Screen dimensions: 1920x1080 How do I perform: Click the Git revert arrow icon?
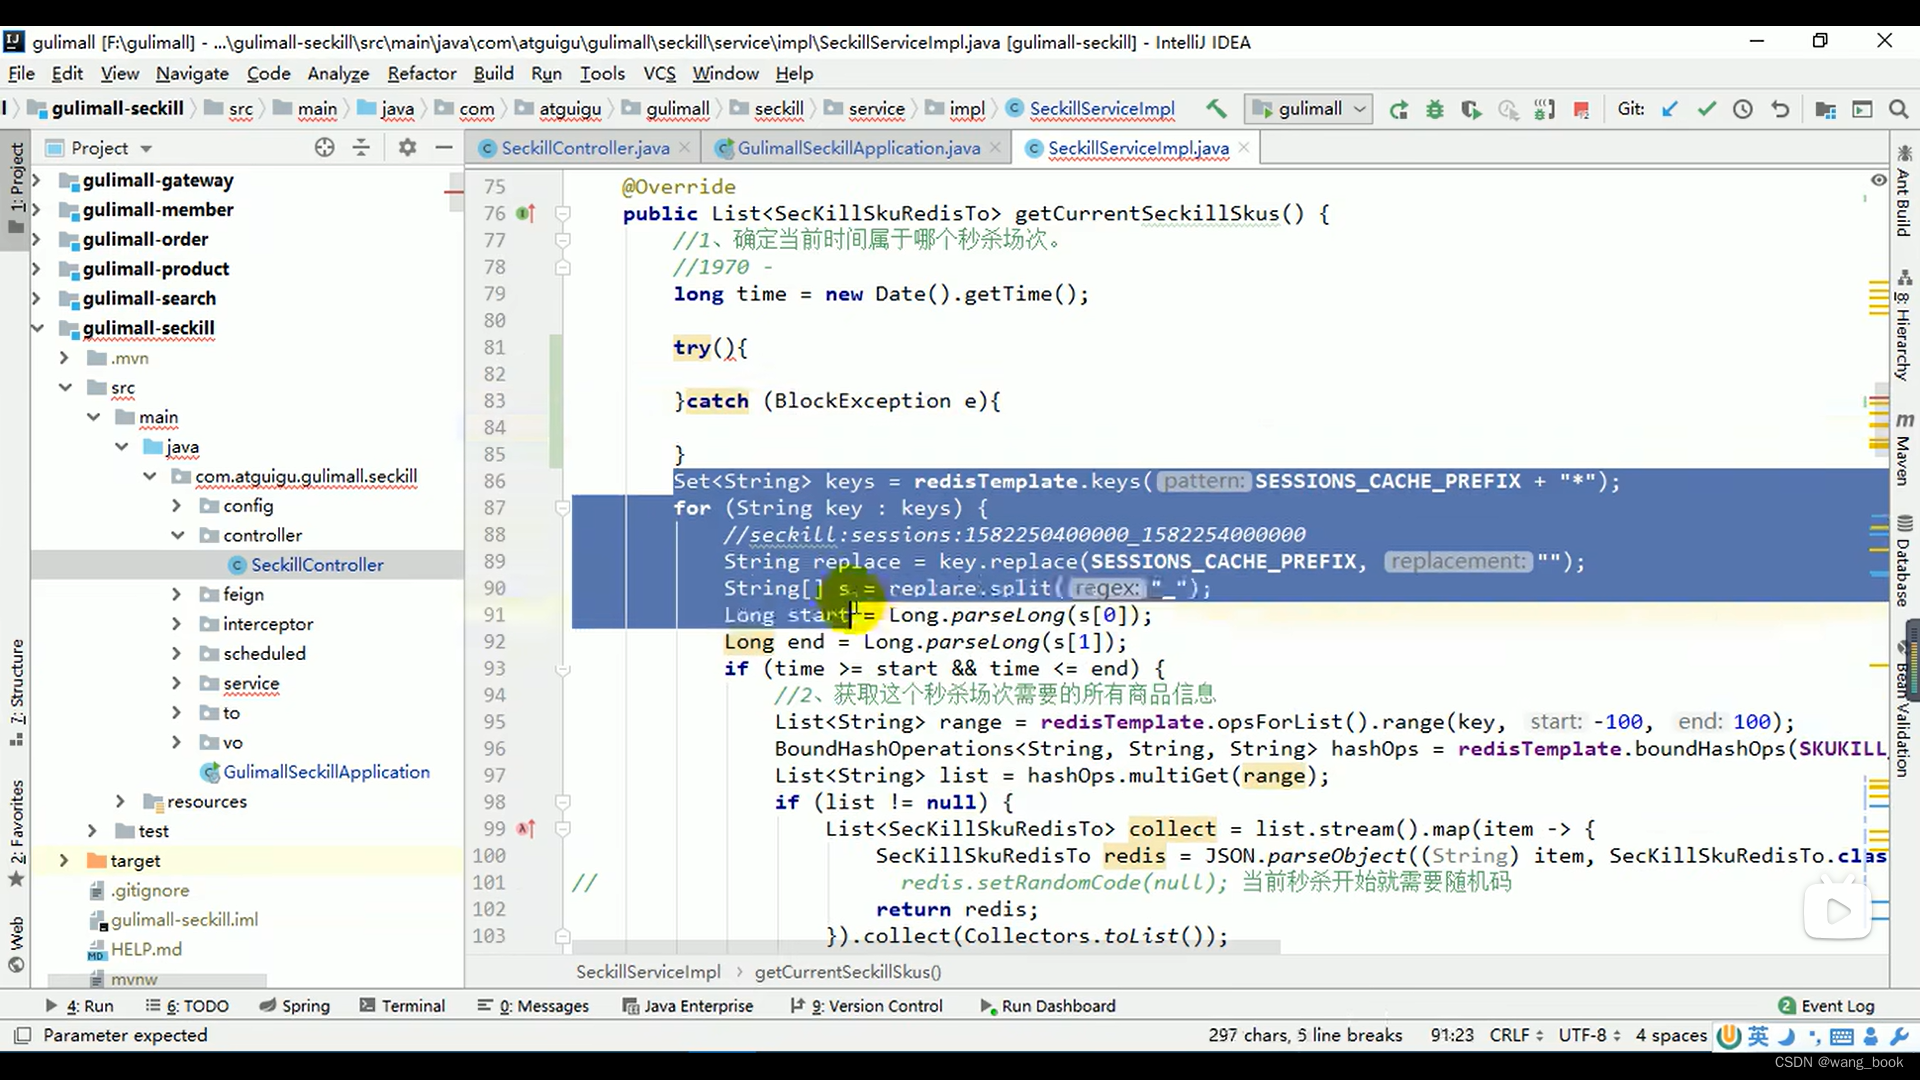click(x=1780, y=110)
